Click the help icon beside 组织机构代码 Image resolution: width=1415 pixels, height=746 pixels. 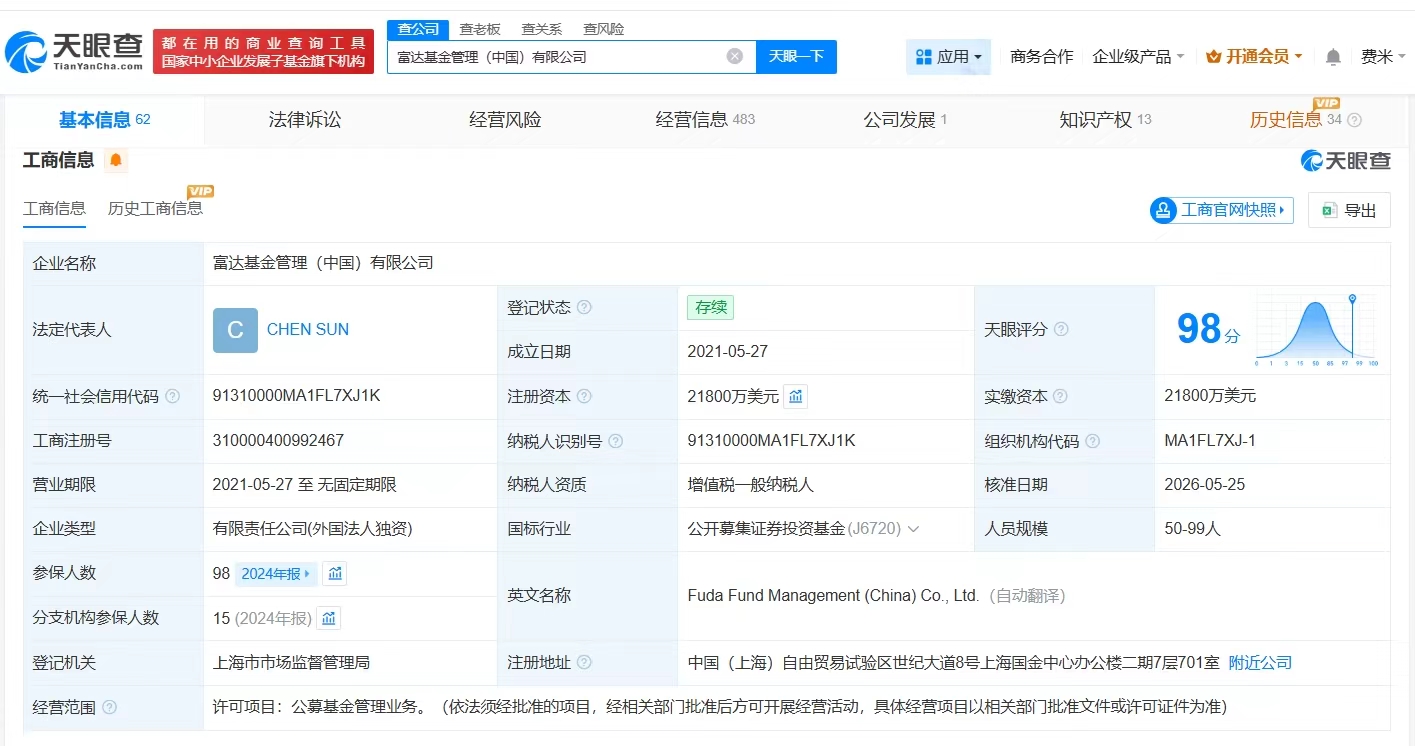point(1093,441)
